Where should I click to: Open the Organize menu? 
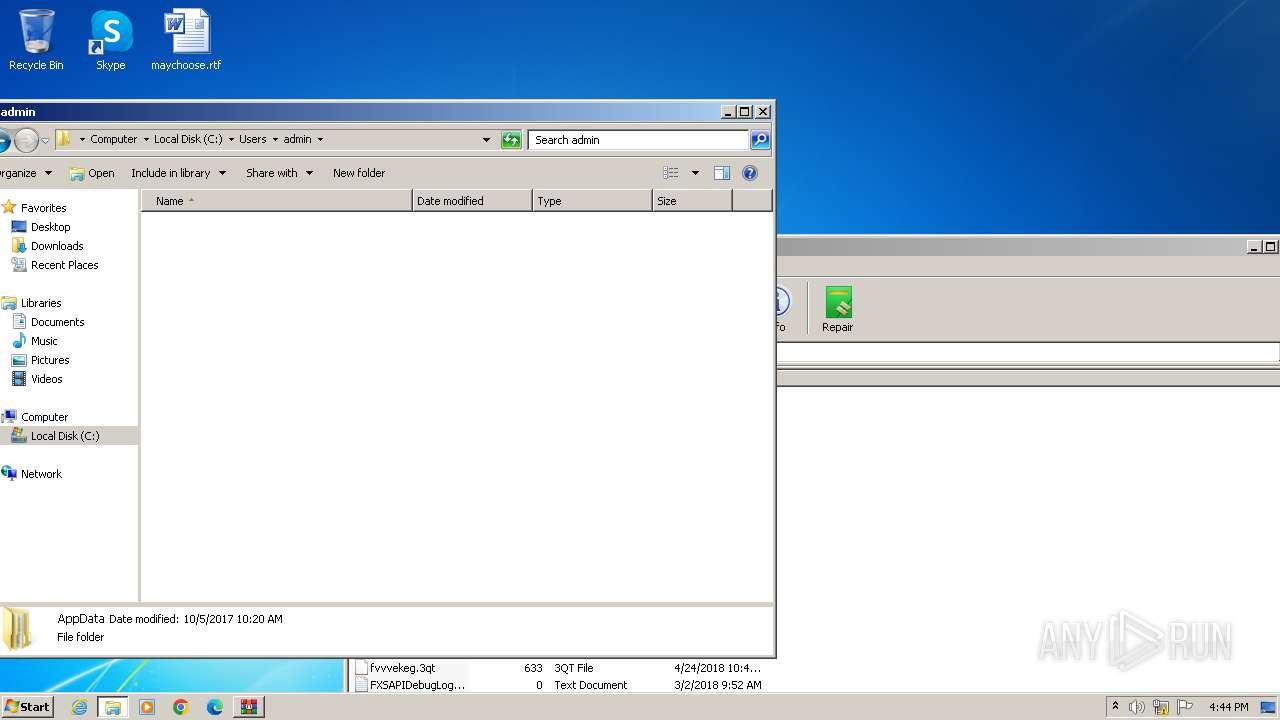pyautogui.click(x=24, y=173)
